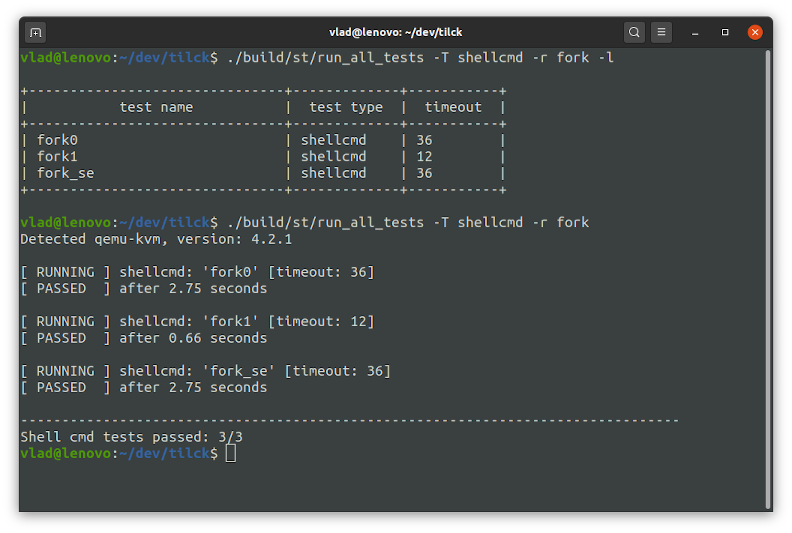Click the RUNNING line for 'fork_se'
Viewport: 792px width, 533px height.
click(205, 371)
